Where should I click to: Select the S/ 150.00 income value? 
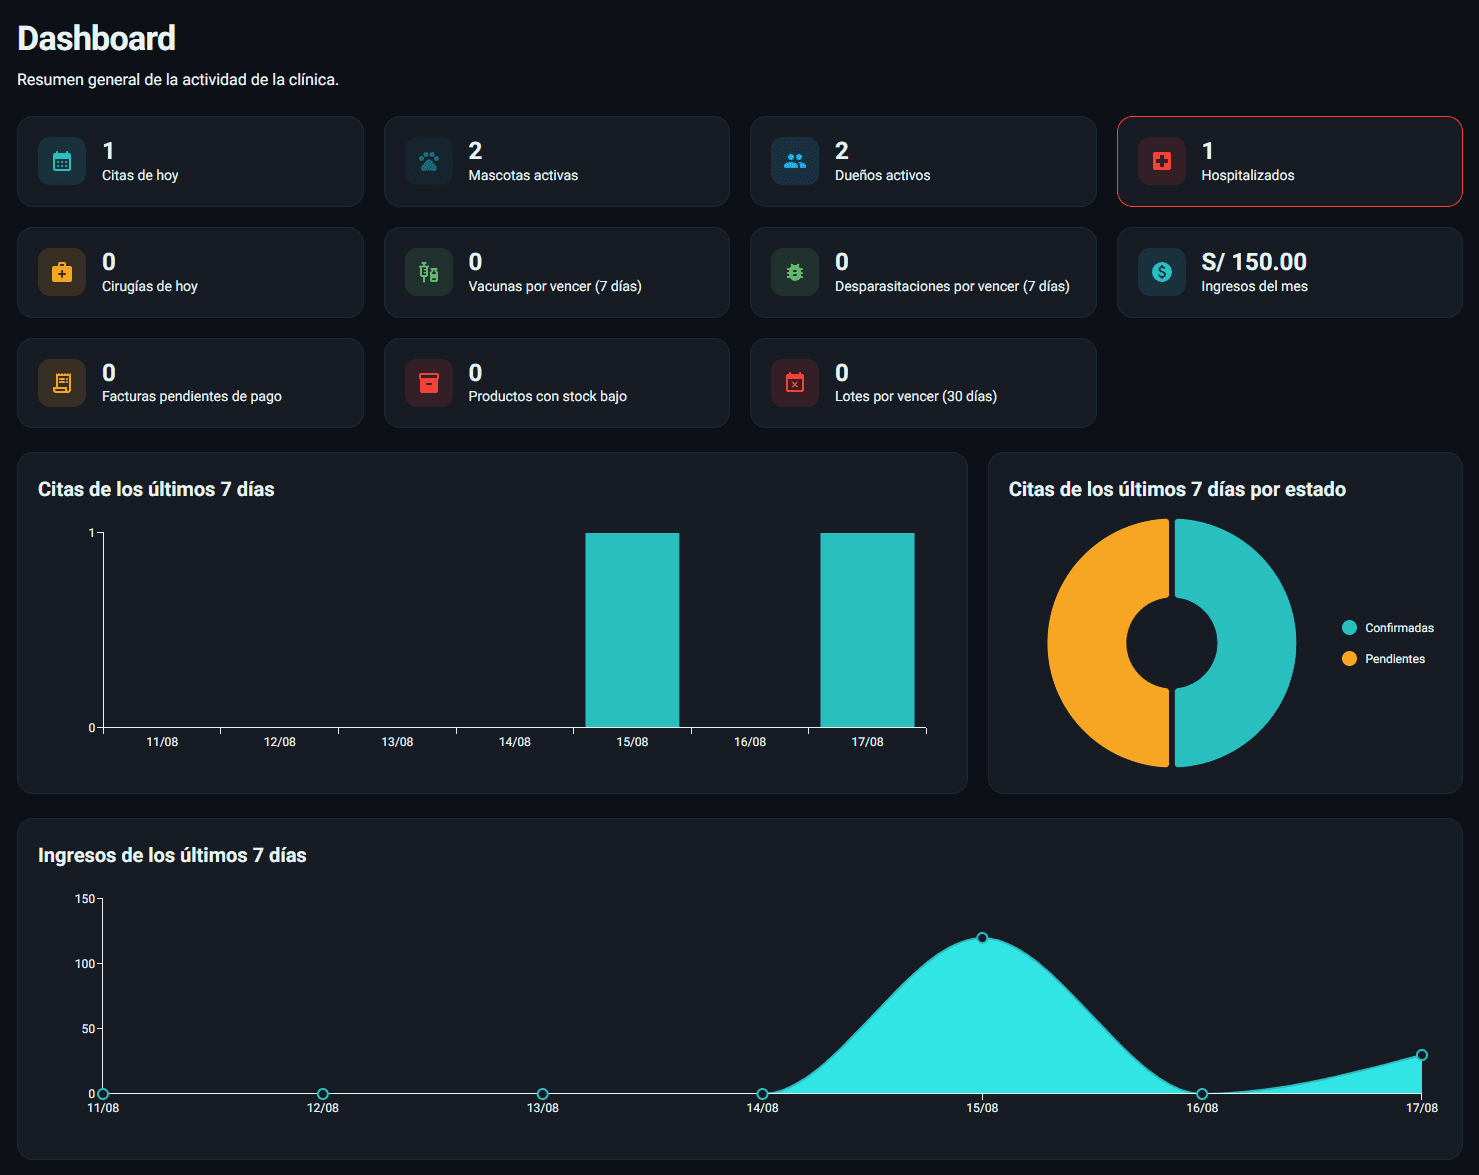coord(1254,262)
